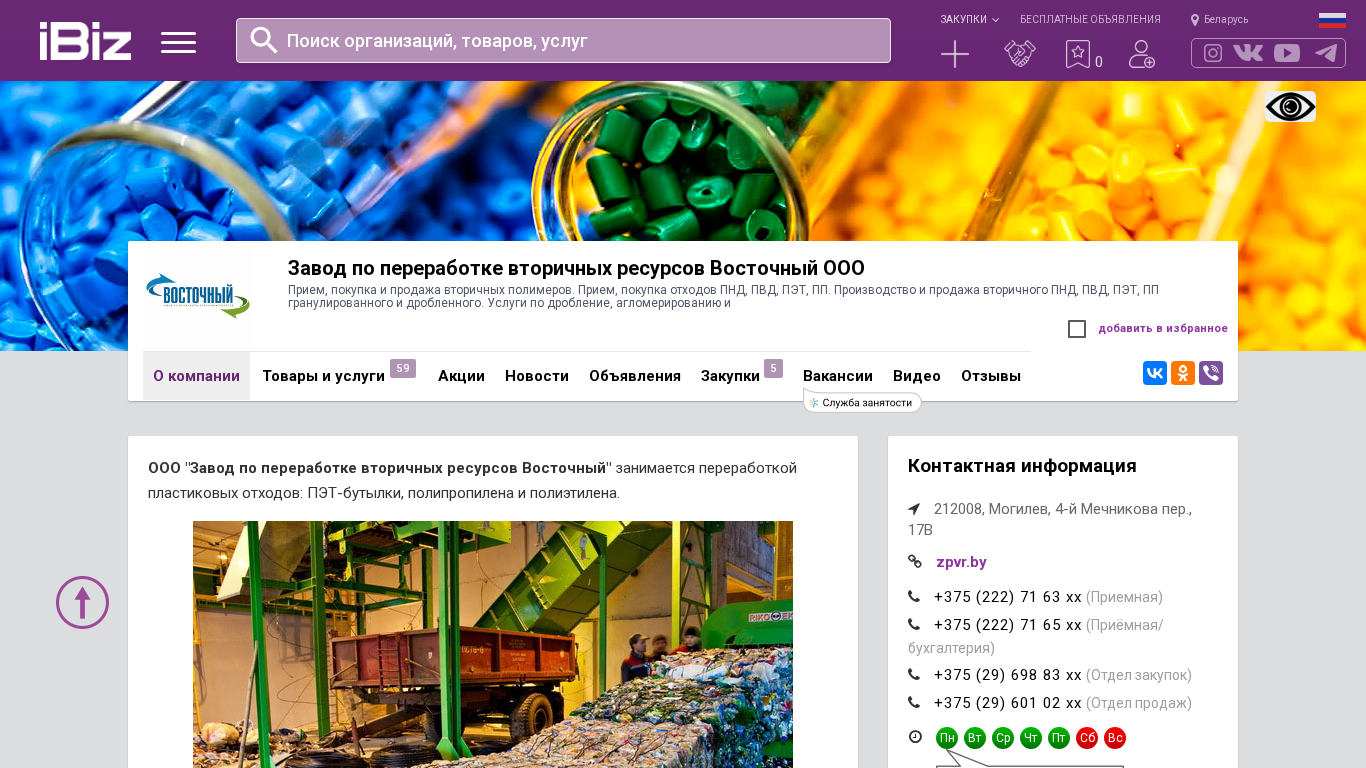Click phone icon beside Отдел закупок number

click(x=914, y=675)
